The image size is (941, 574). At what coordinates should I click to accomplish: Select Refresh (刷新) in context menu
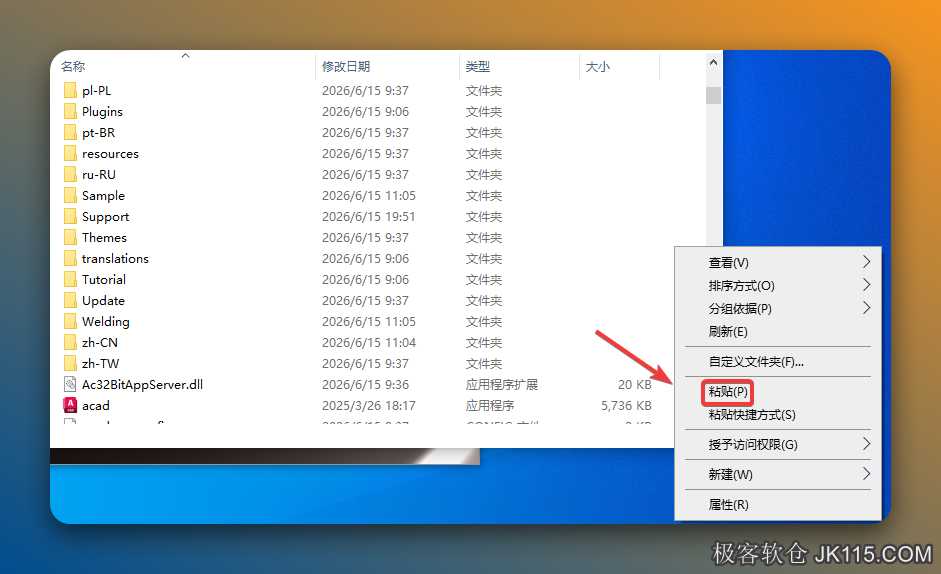(x=728, y=332)
